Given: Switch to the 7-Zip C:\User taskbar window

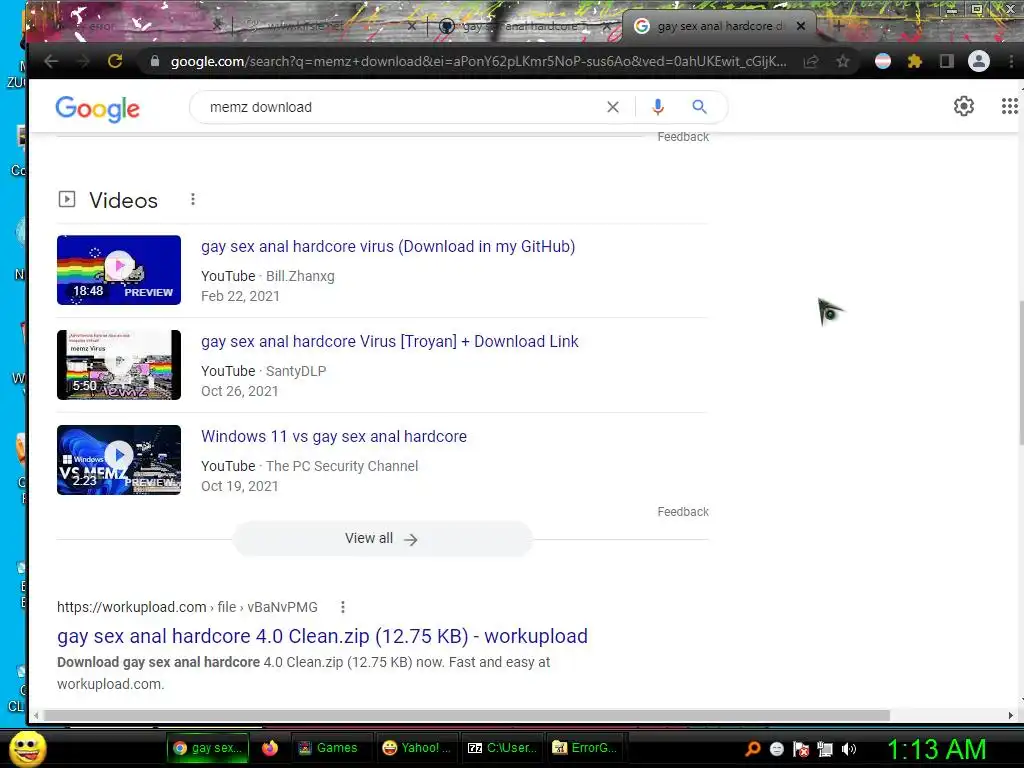Looking at the screenshot, I should [503, 748].
